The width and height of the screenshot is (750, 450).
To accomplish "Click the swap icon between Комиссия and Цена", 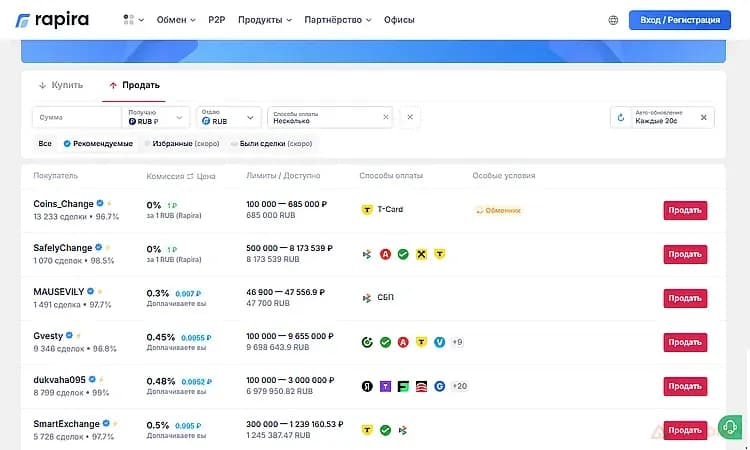I will pyautogui.click(x=190, y=176).
